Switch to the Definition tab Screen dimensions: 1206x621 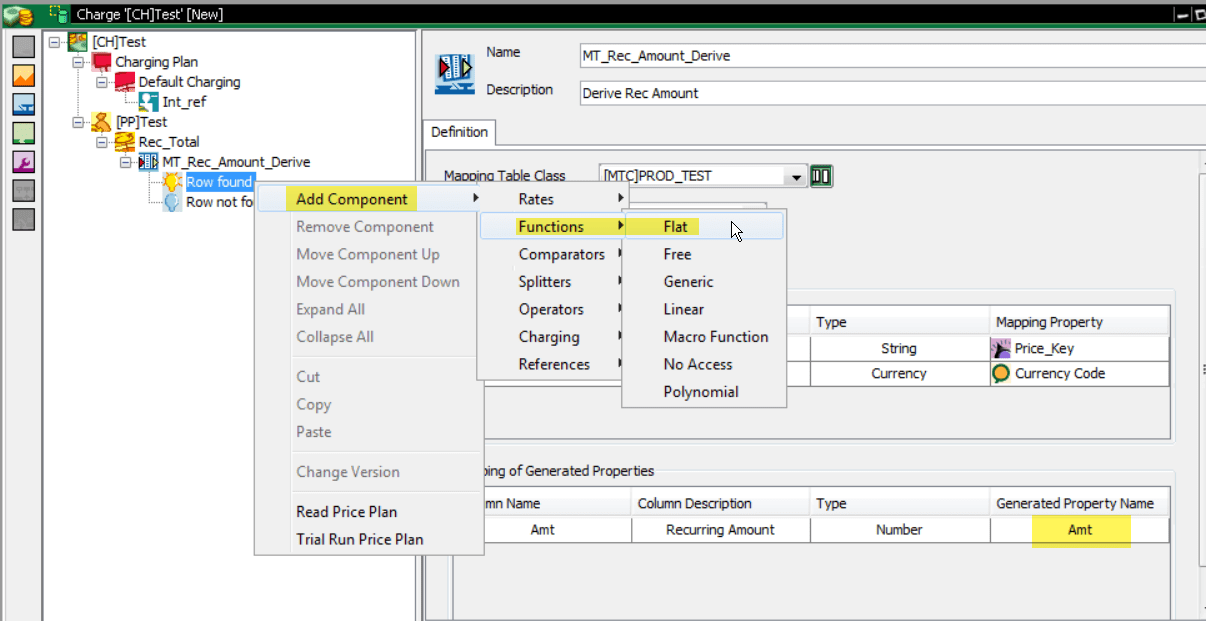point(460,132)
